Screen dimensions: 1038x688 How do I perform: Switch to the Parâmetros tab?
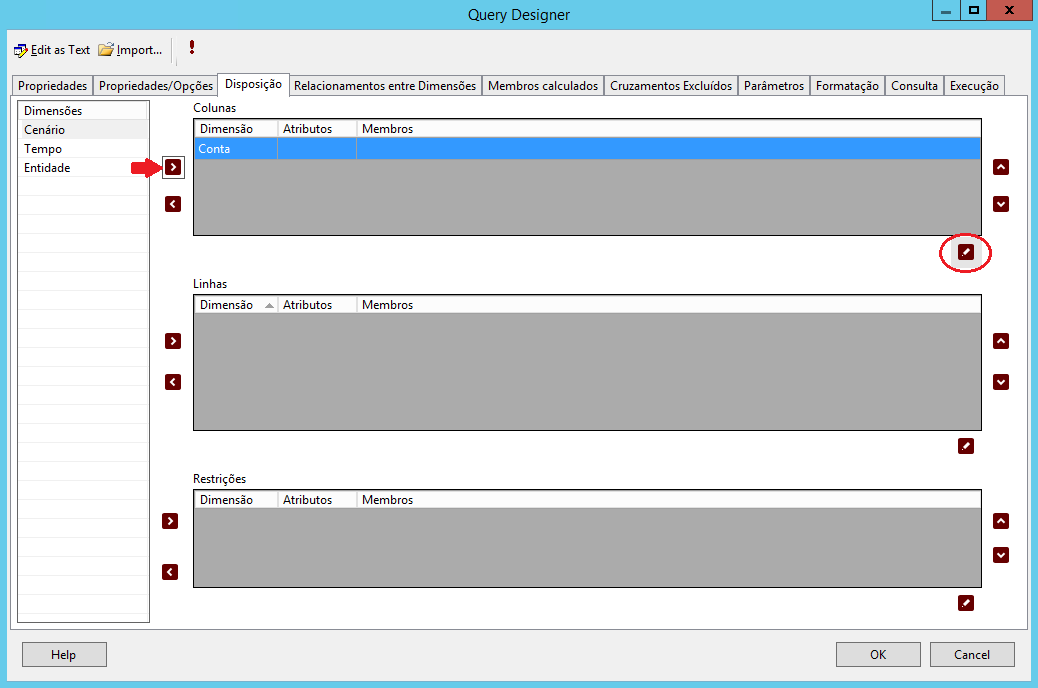(774, 86)
